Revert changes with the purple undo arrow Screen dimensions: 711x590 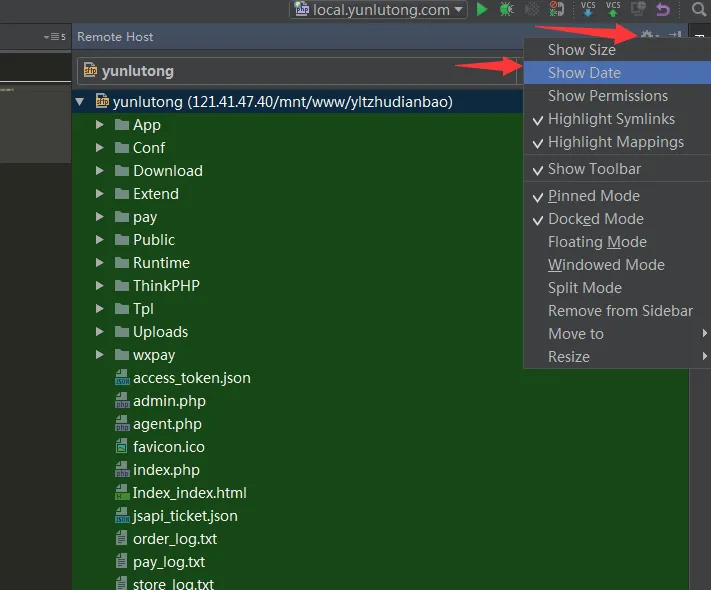[663, 9]
